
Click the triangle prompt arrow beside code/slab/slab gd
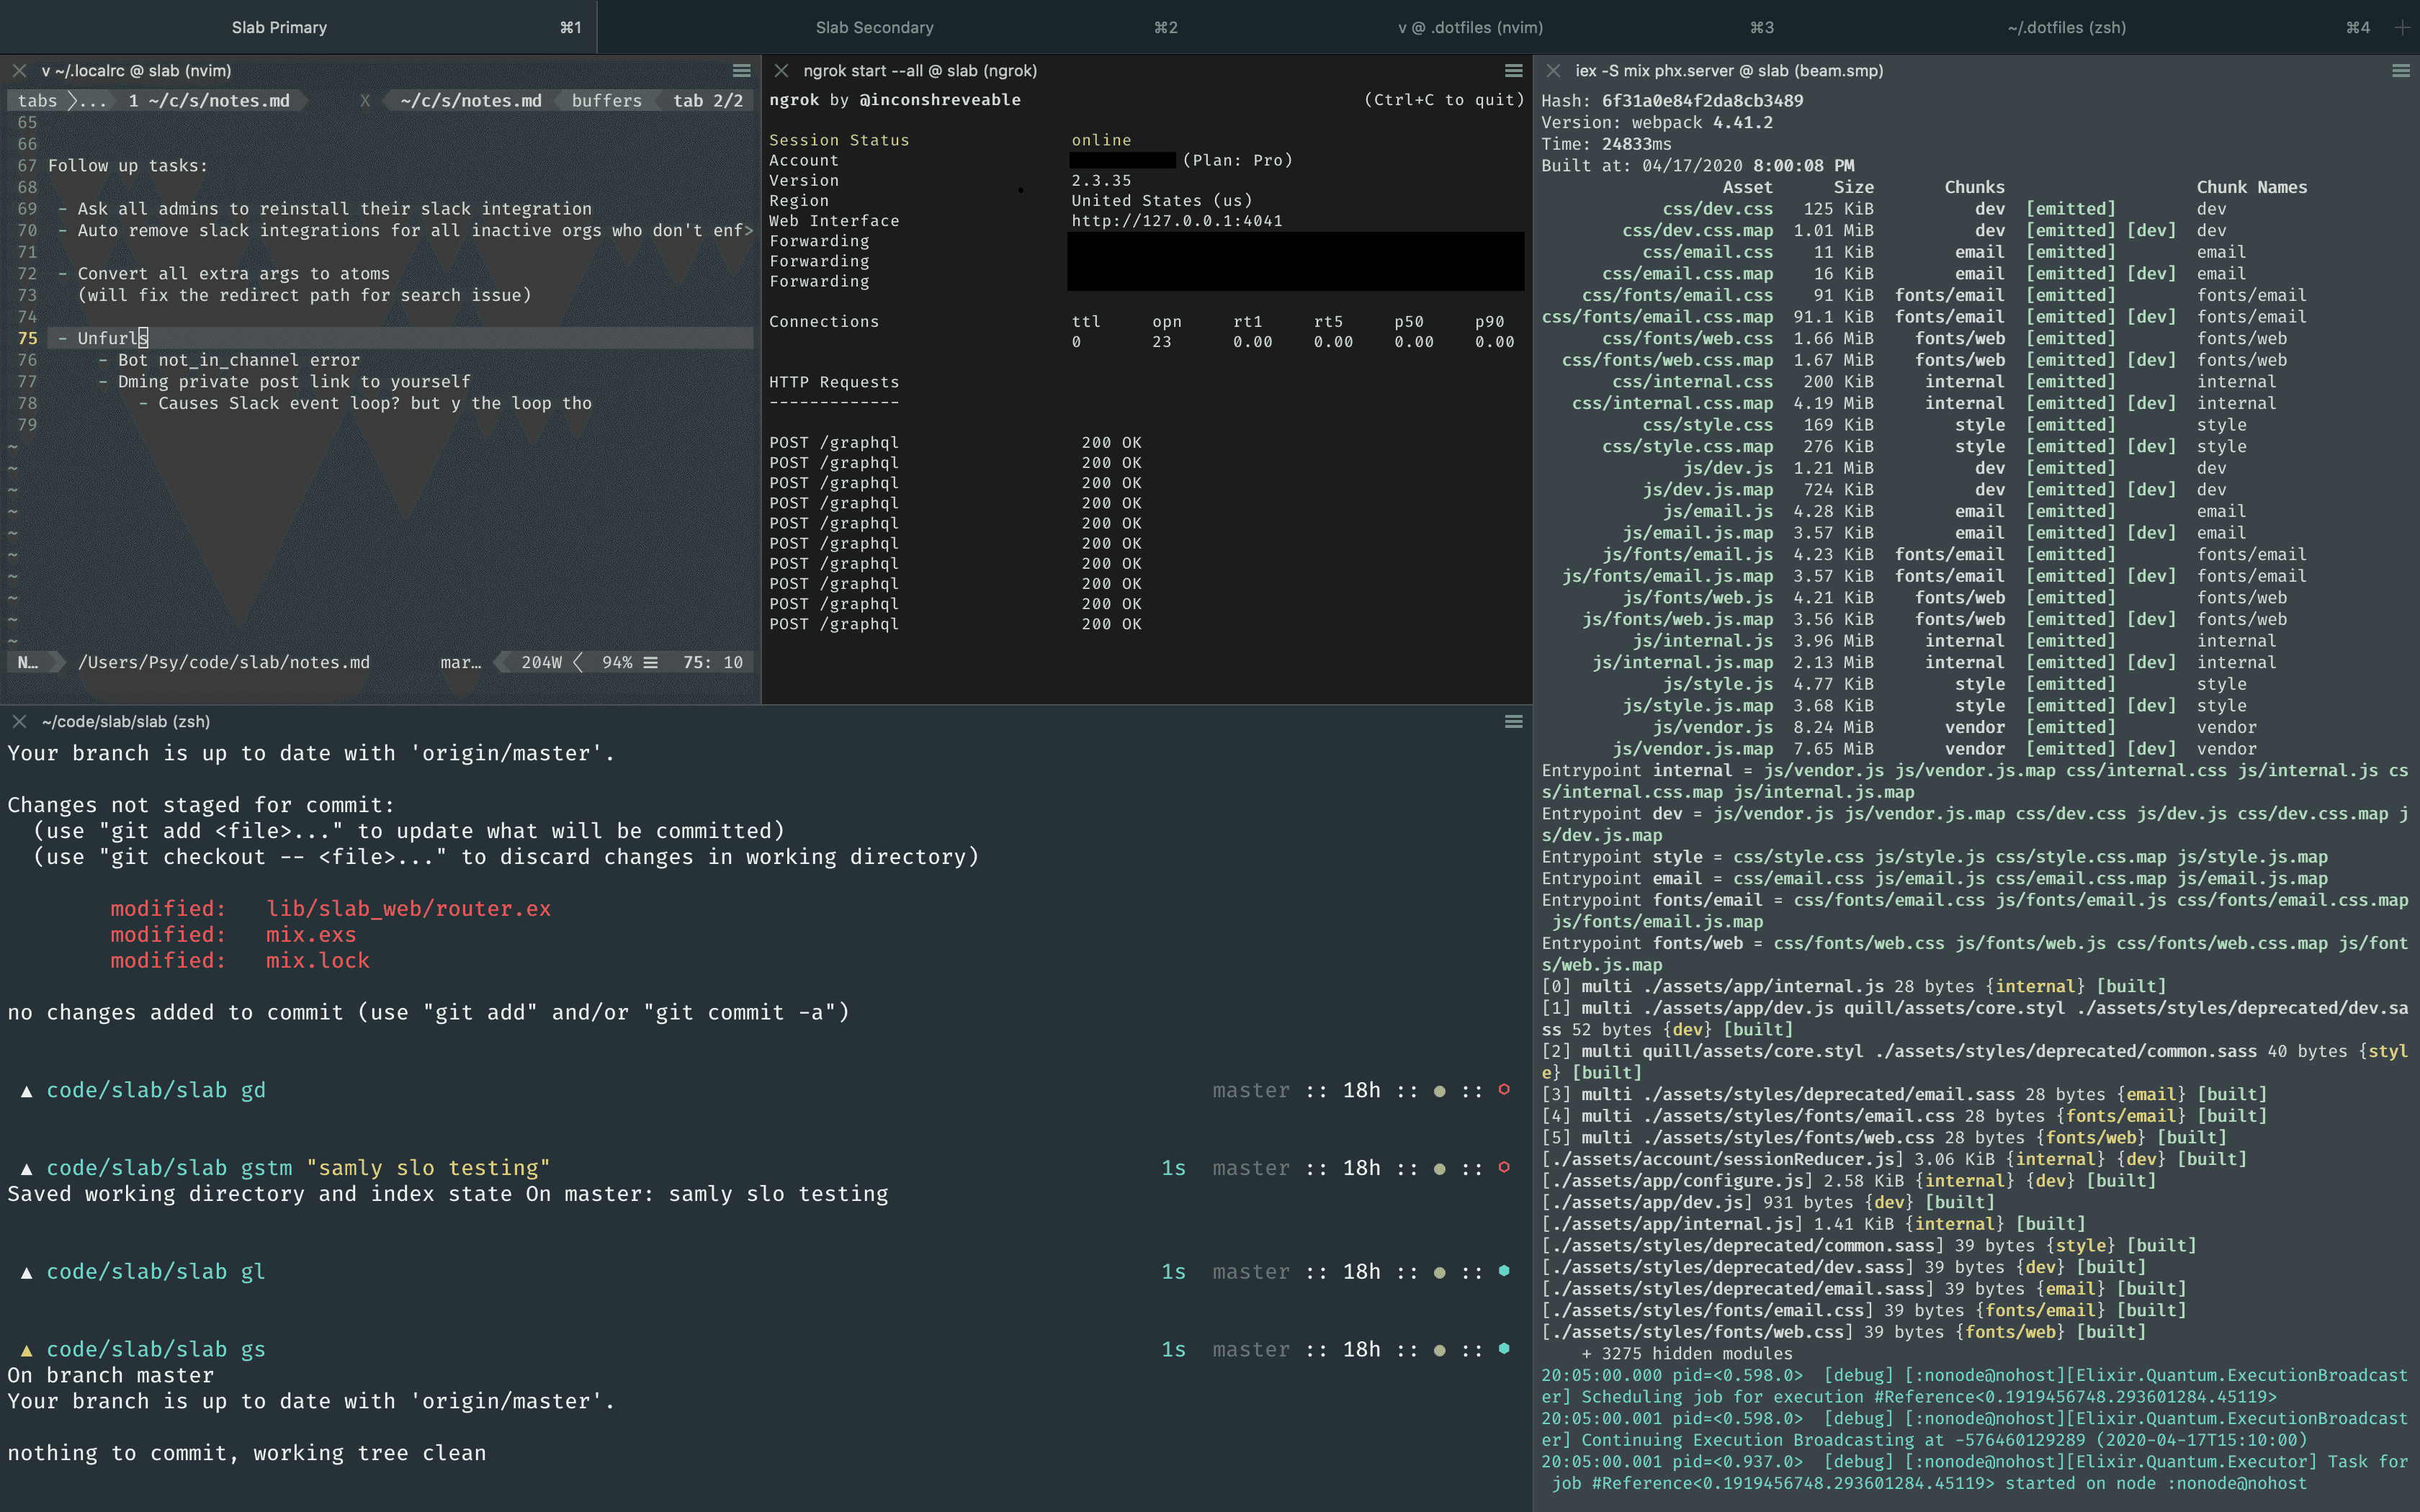point(26,1090)
